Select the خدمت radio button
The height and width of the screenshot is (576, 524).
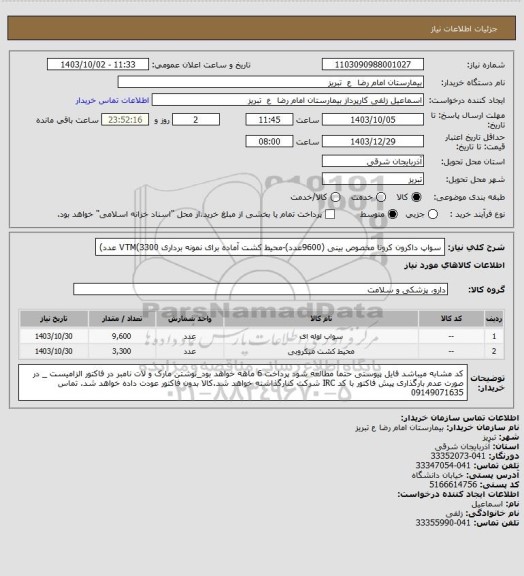tap(381, 197)
